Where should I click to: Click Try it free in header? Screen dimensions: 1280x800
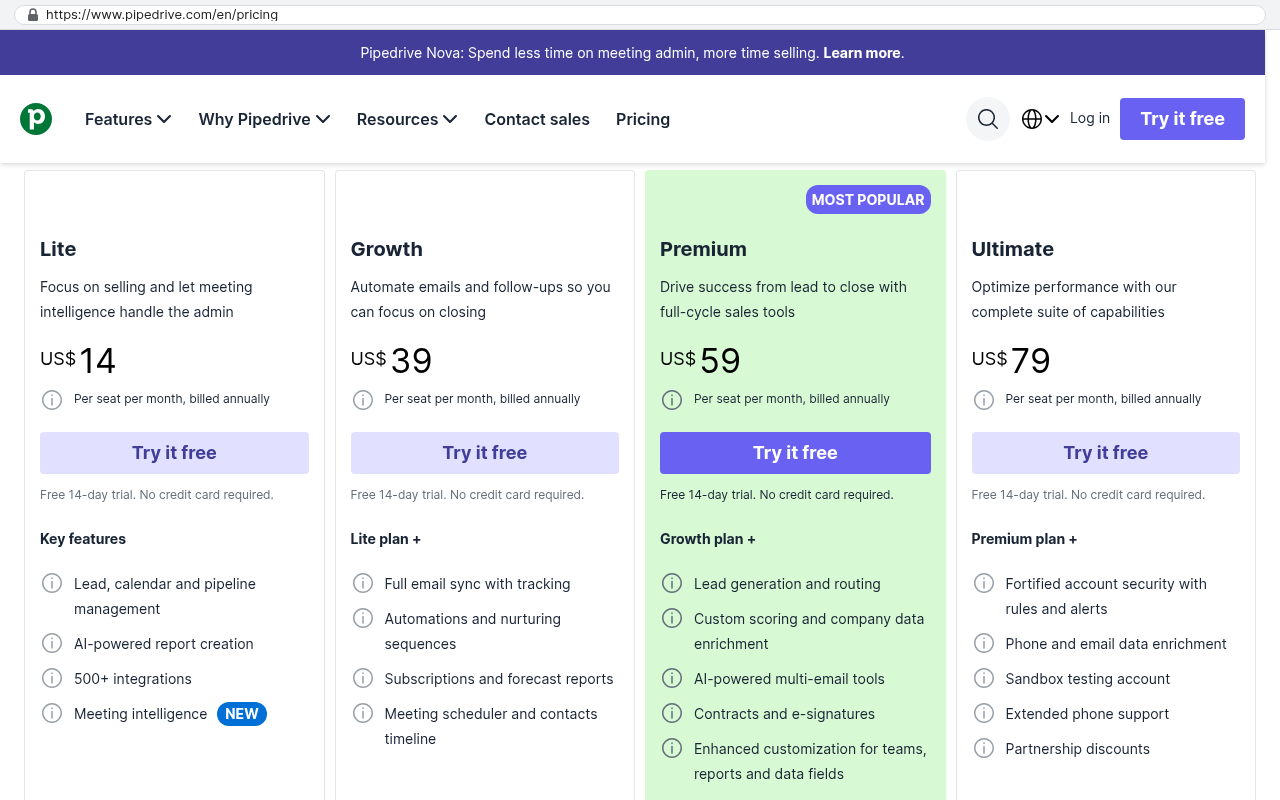(1182, 119)
